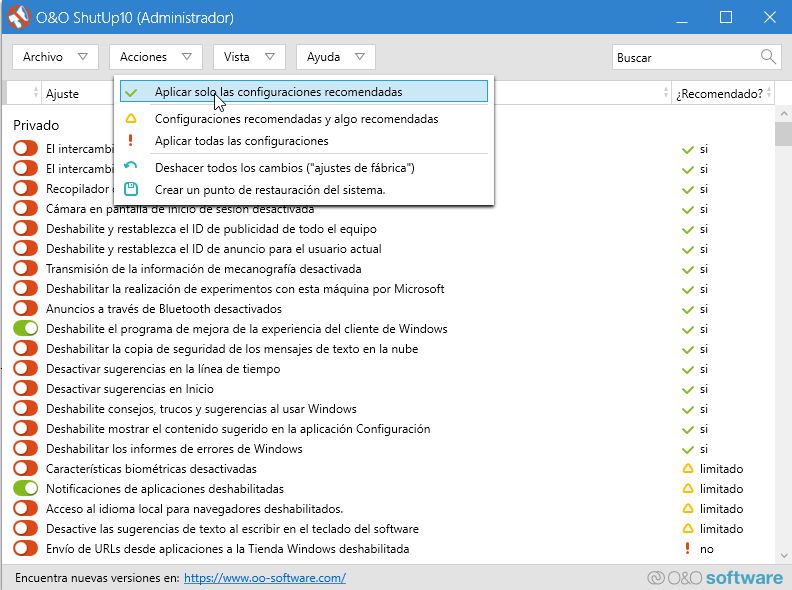Click green check on programa de mejora row
Viewport: 792px width, 590px height.
point(687,330)
